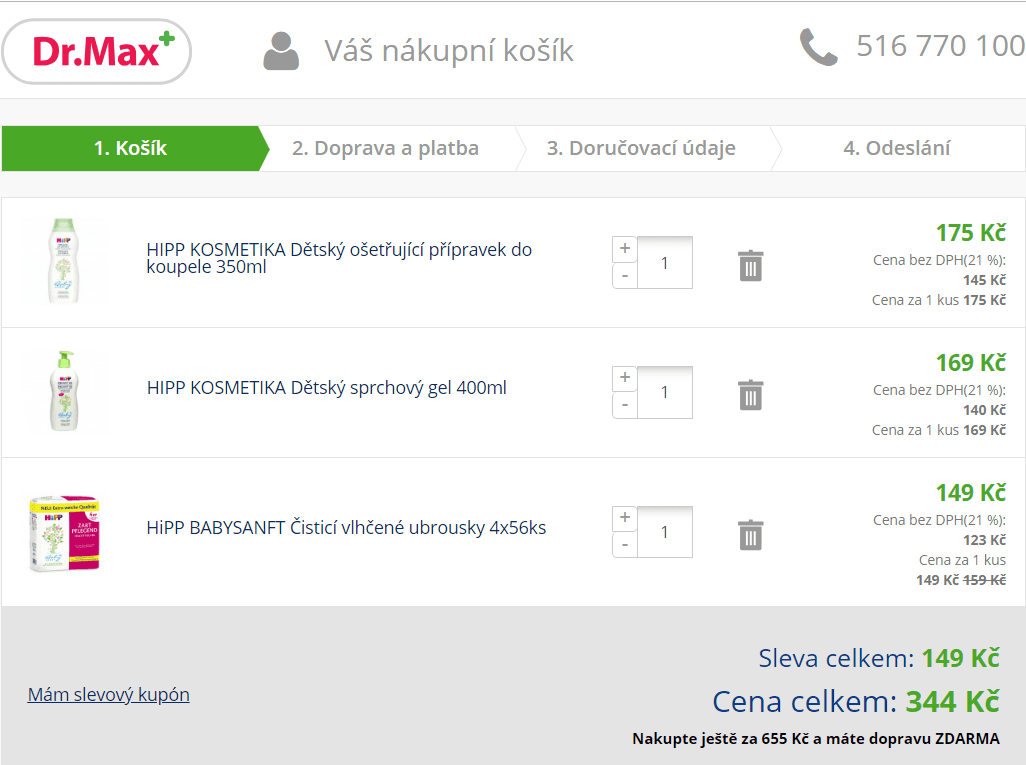Click the Váš nákupní košík heading

449,51
